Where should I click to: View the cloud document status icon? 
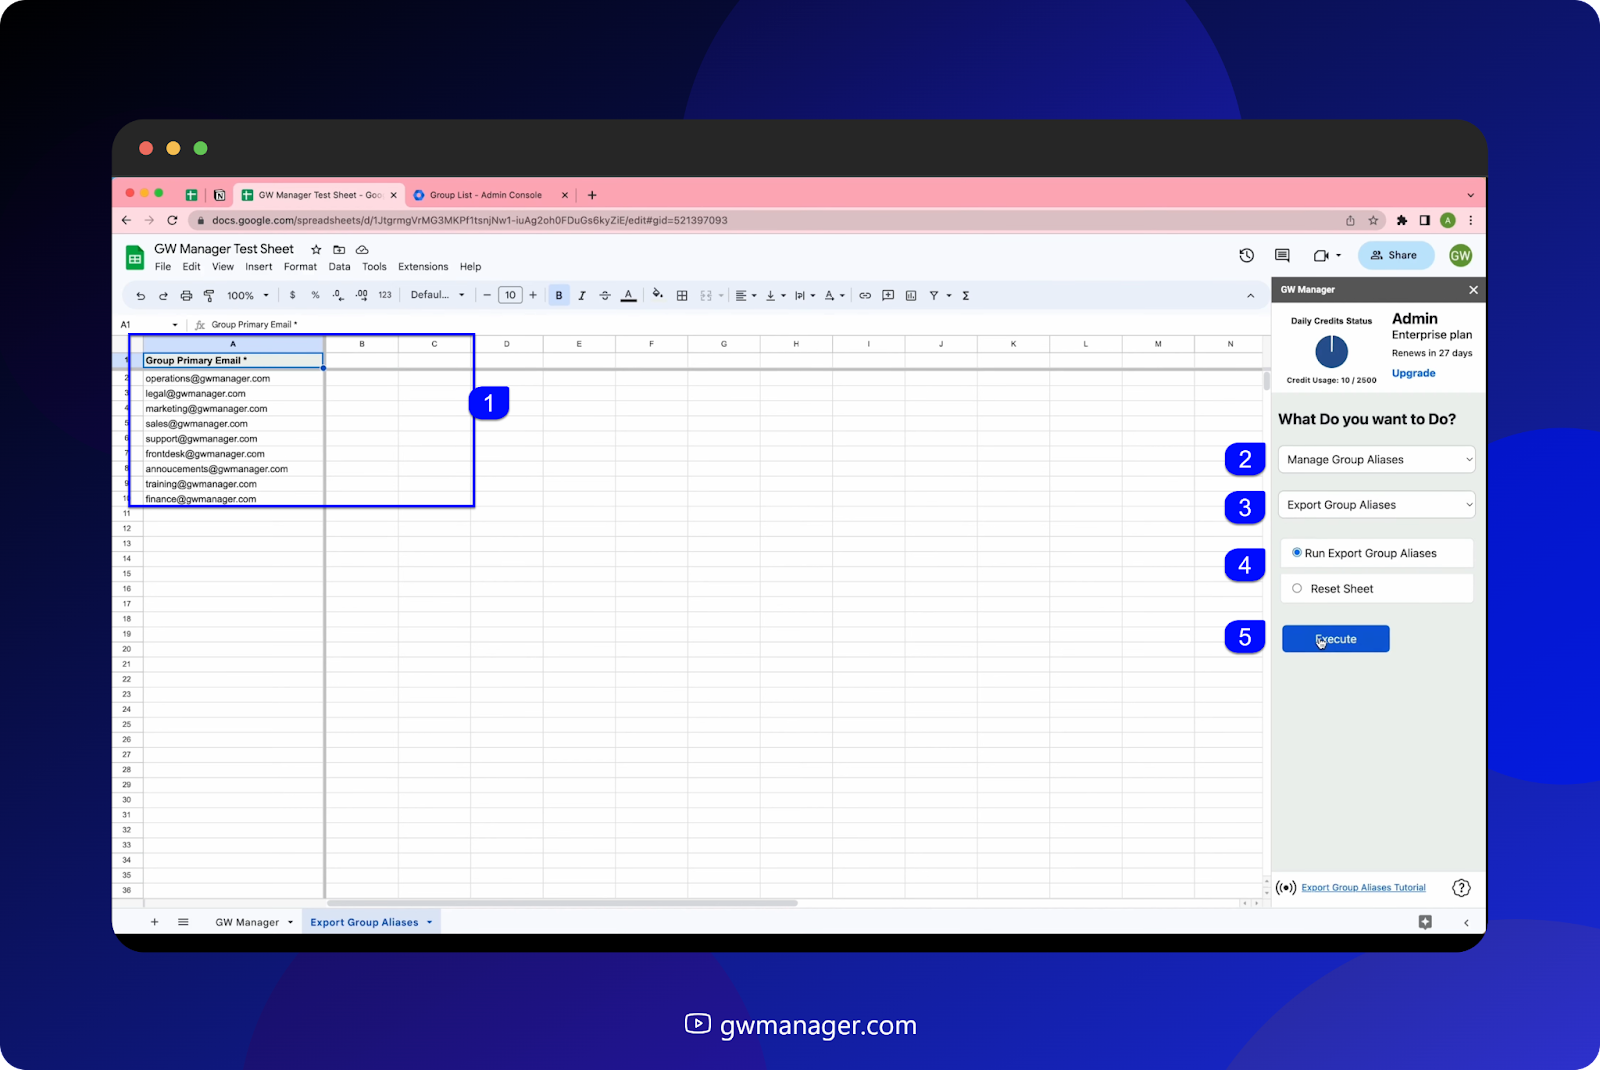[x=362, y=250]
